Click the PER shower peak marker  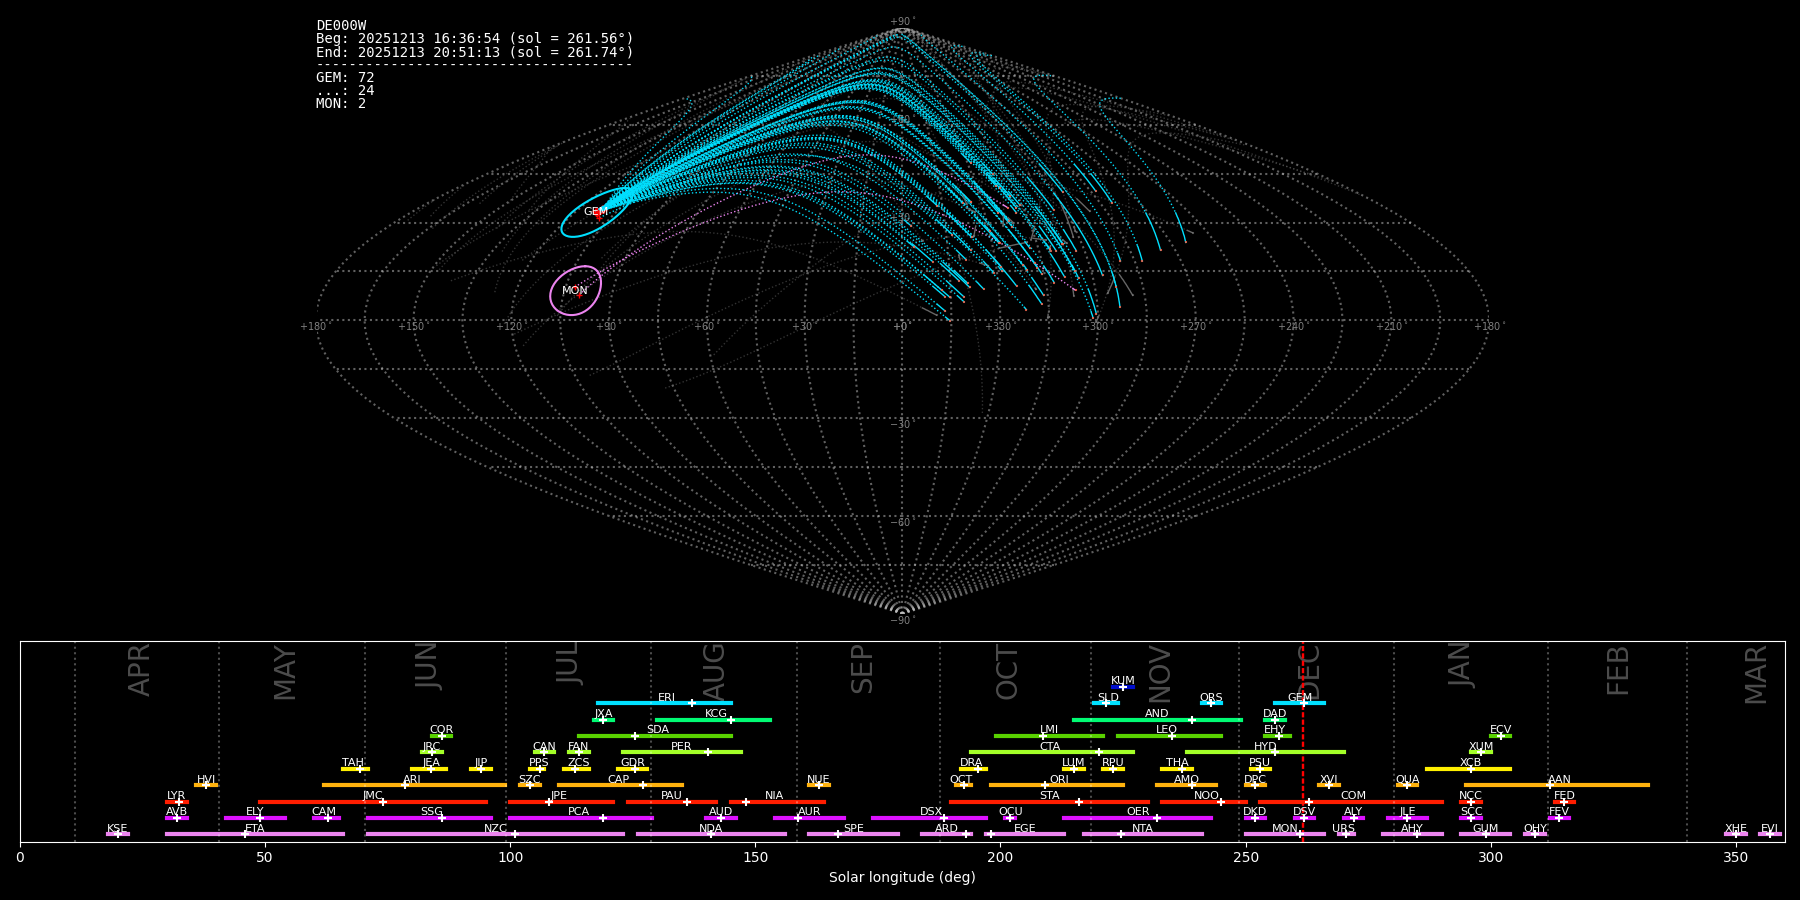click(x=708, y=752)
